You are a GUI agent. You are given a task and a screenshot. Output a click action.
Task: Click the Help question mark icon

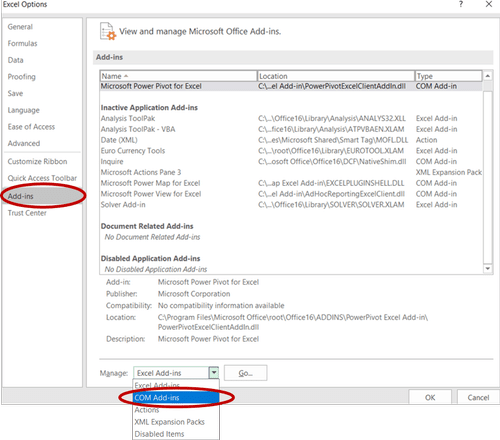pos(461,5)
